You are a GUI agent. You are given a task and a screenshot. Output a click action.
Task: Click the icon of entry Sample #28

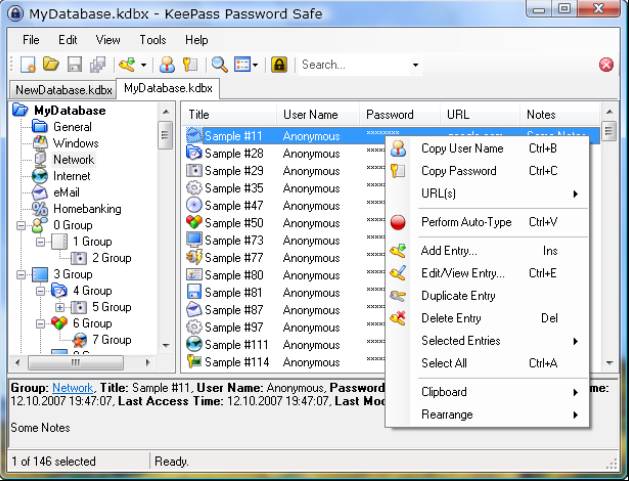(194, 153)
